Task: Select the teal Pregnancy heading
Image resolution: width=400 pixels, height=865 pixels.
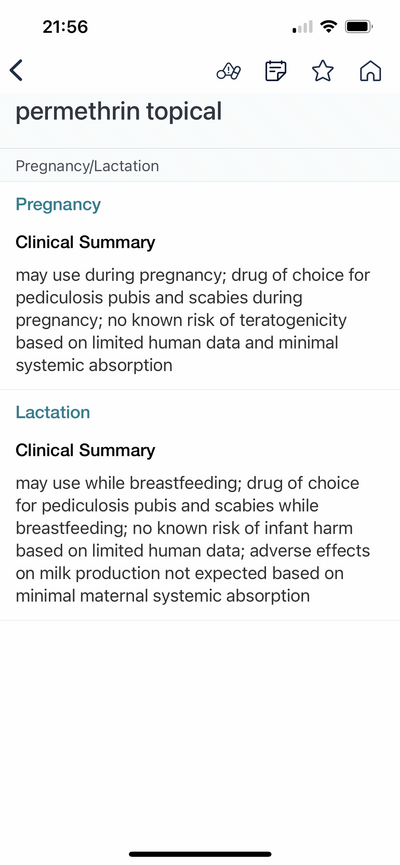Action: point(58,205)
